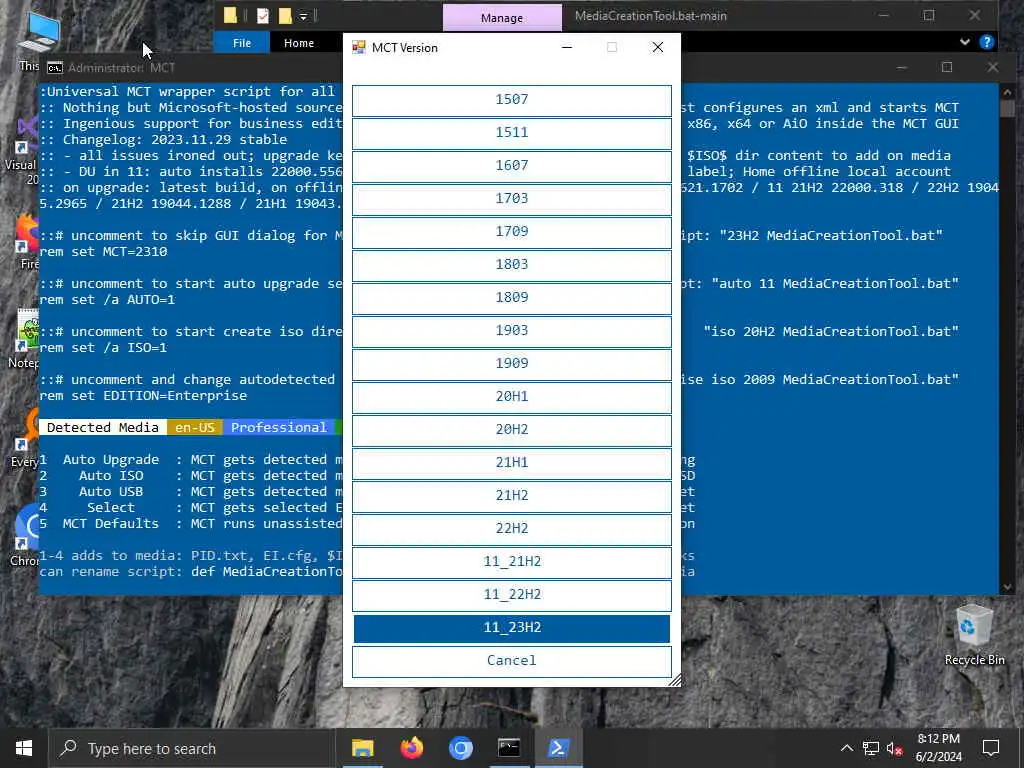Click the MCT Version window title icon

pyautogui.click(x=359, y=48)
